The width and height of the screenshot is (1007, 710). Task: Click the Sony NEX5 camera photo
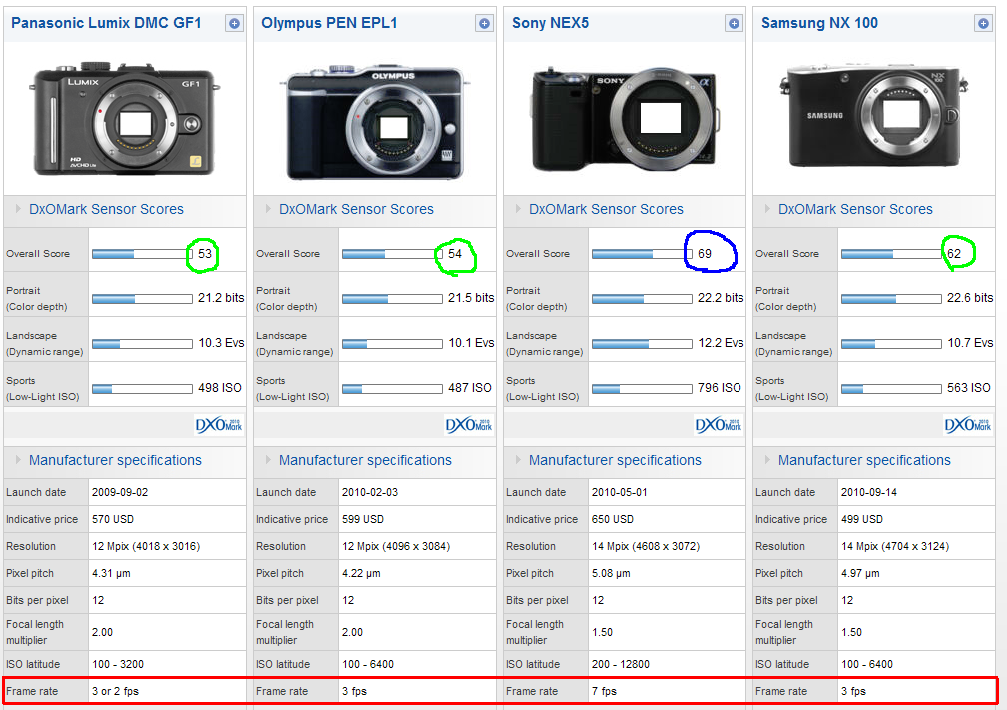pos(624,120)
